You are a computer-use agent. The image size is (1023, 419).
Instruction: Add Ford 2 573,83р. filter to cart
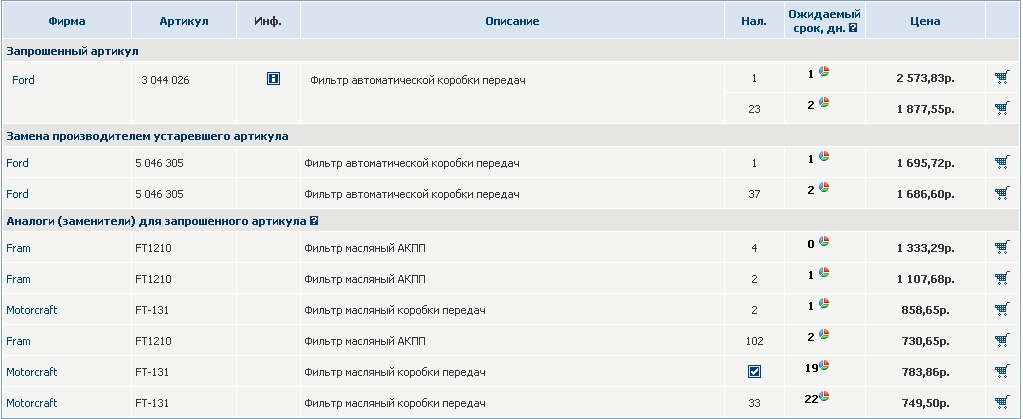[x=1002, y=77]
